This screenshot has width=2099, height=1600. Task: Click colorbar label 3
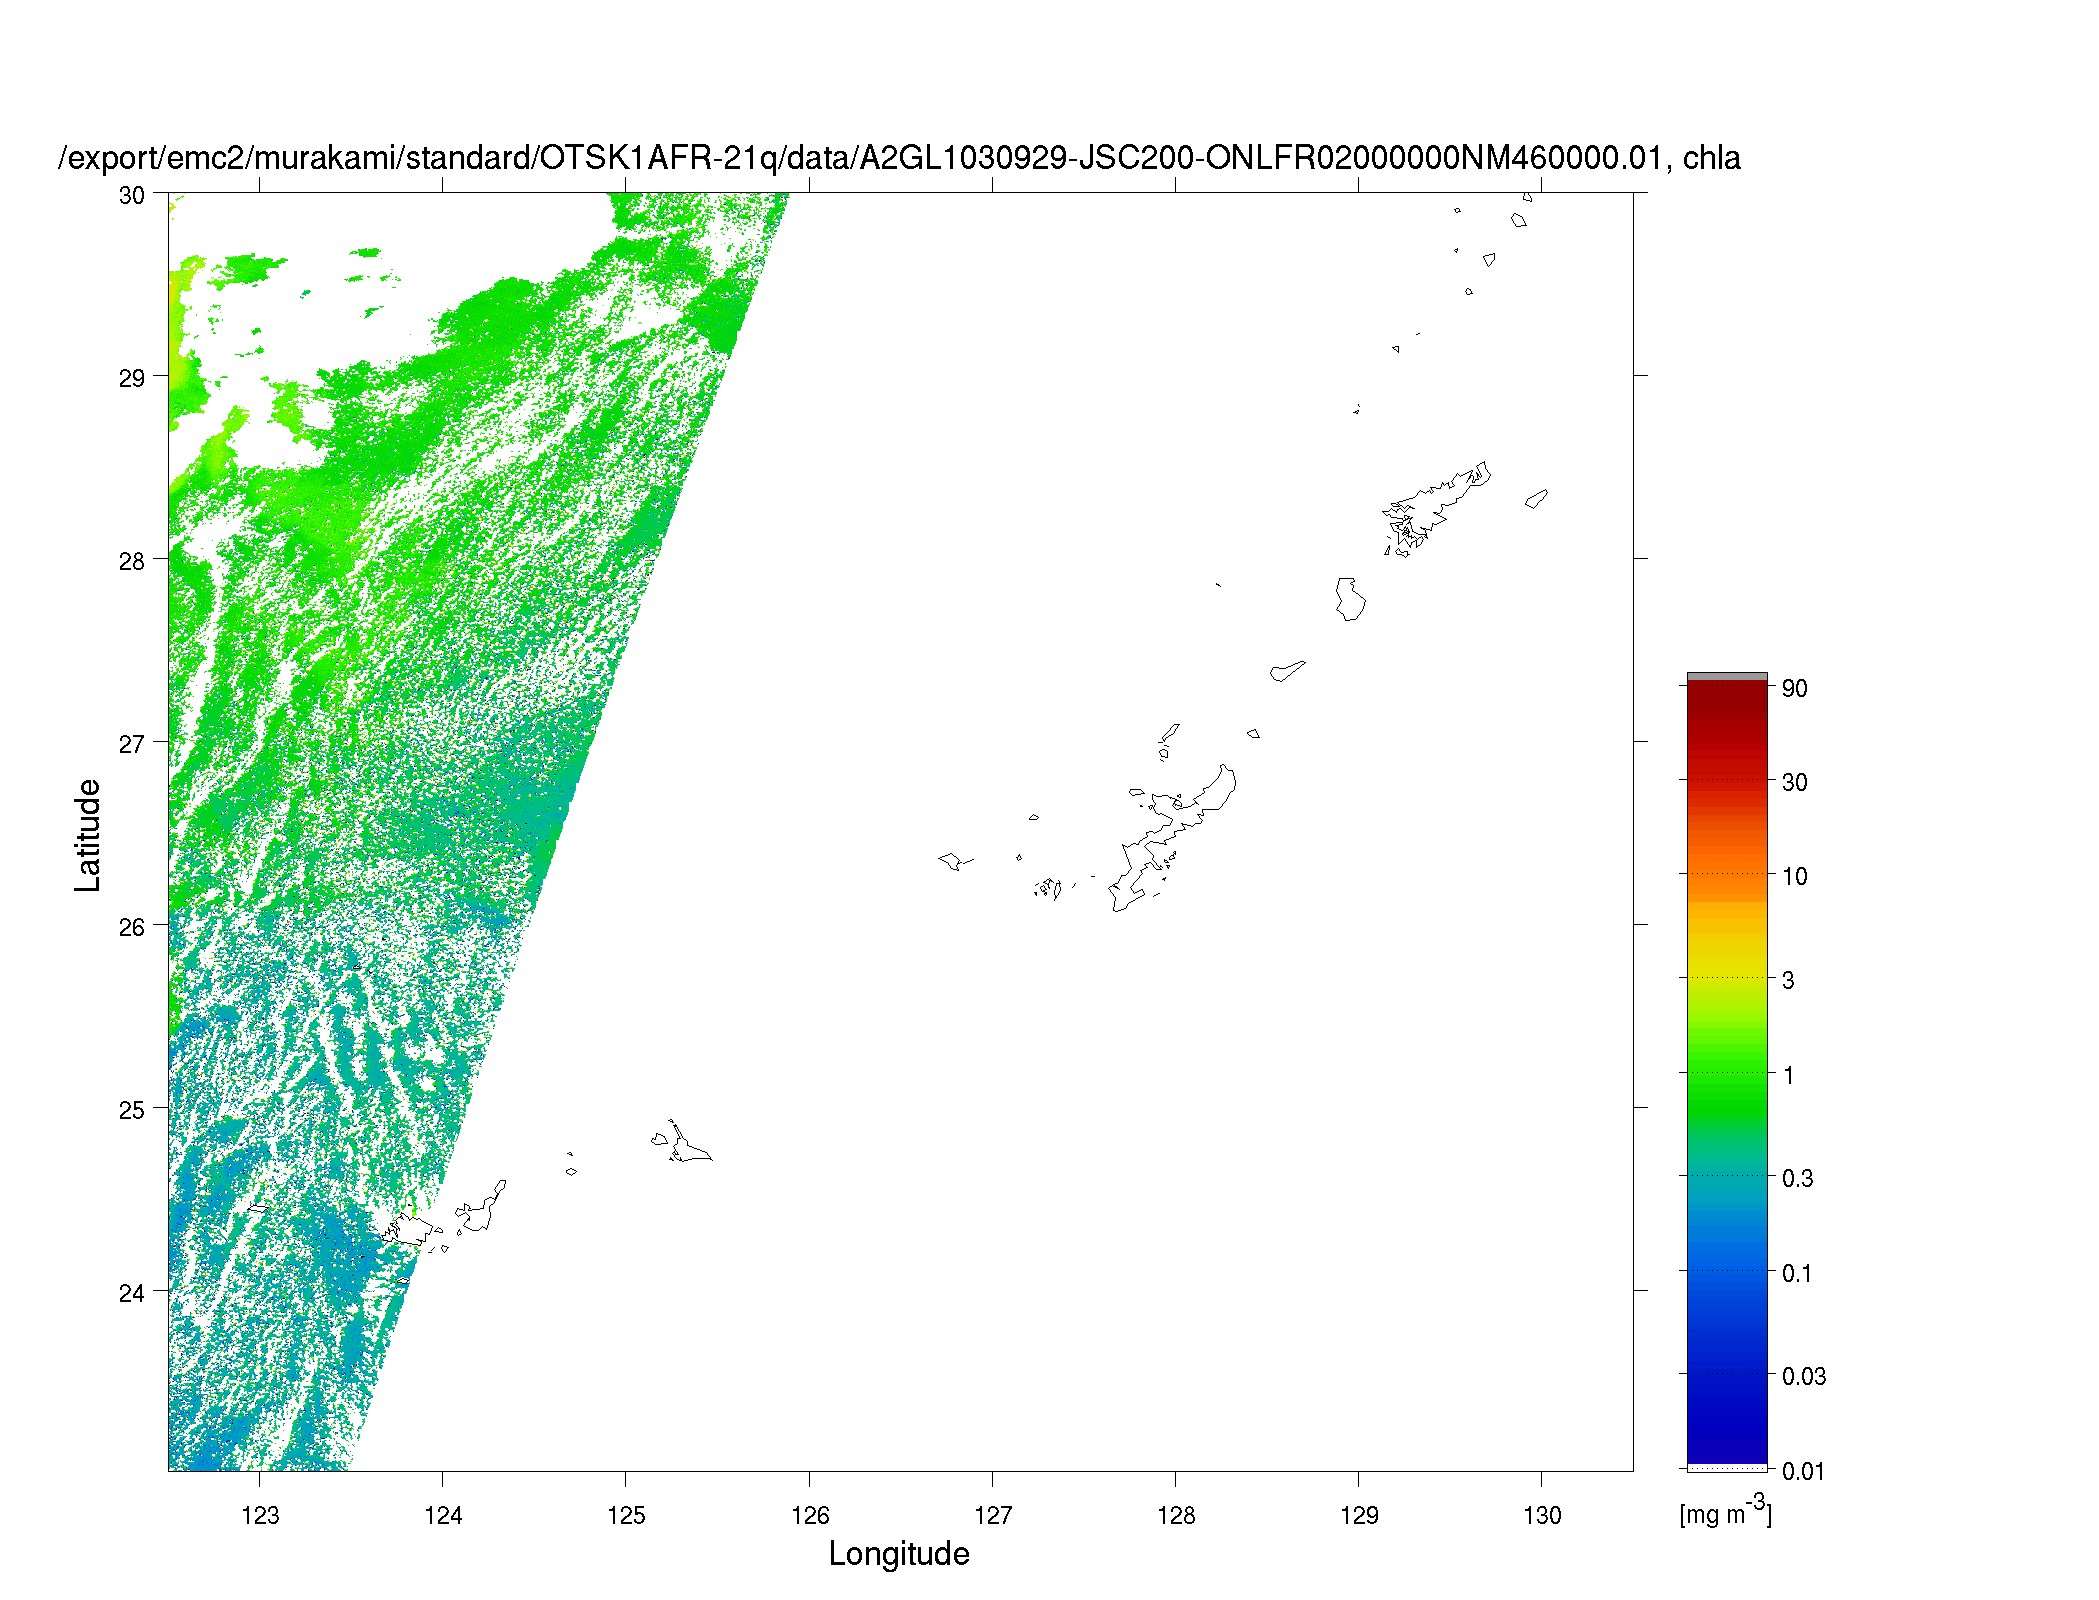(1789, 980)
